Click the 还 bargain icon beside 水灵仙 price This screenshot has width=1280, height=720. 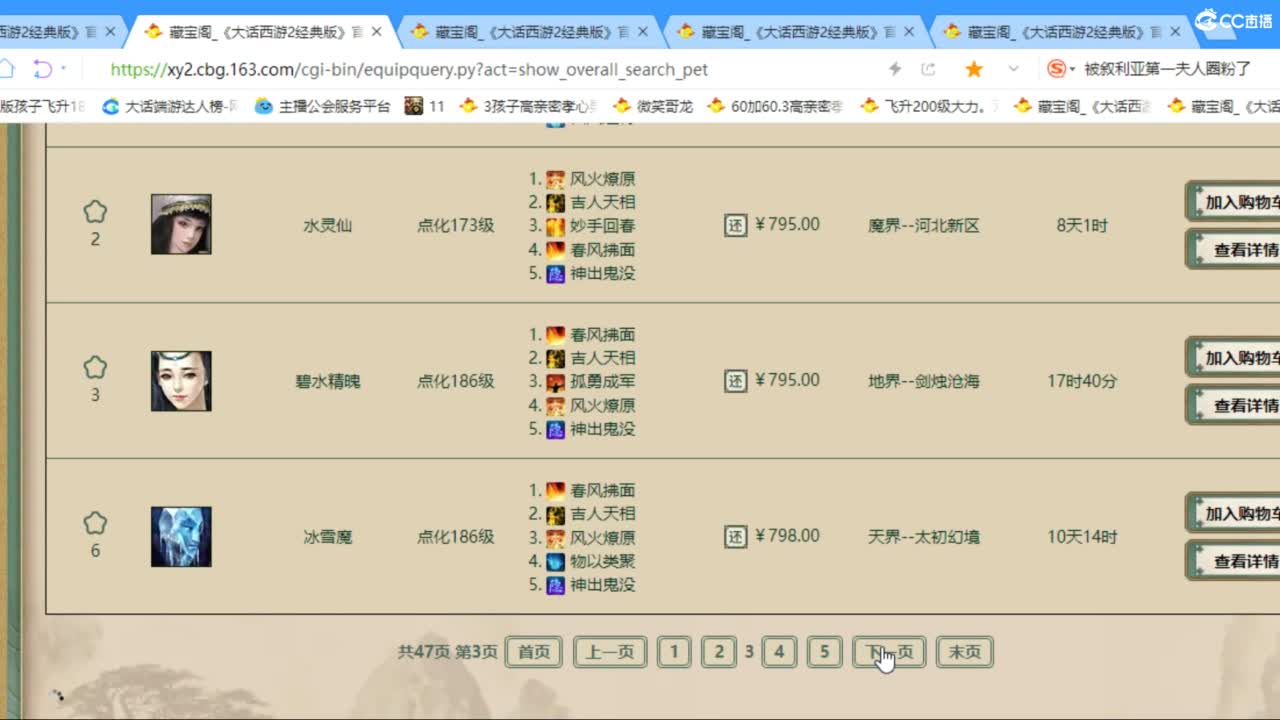pyautogui.click(x=735, y=225)
